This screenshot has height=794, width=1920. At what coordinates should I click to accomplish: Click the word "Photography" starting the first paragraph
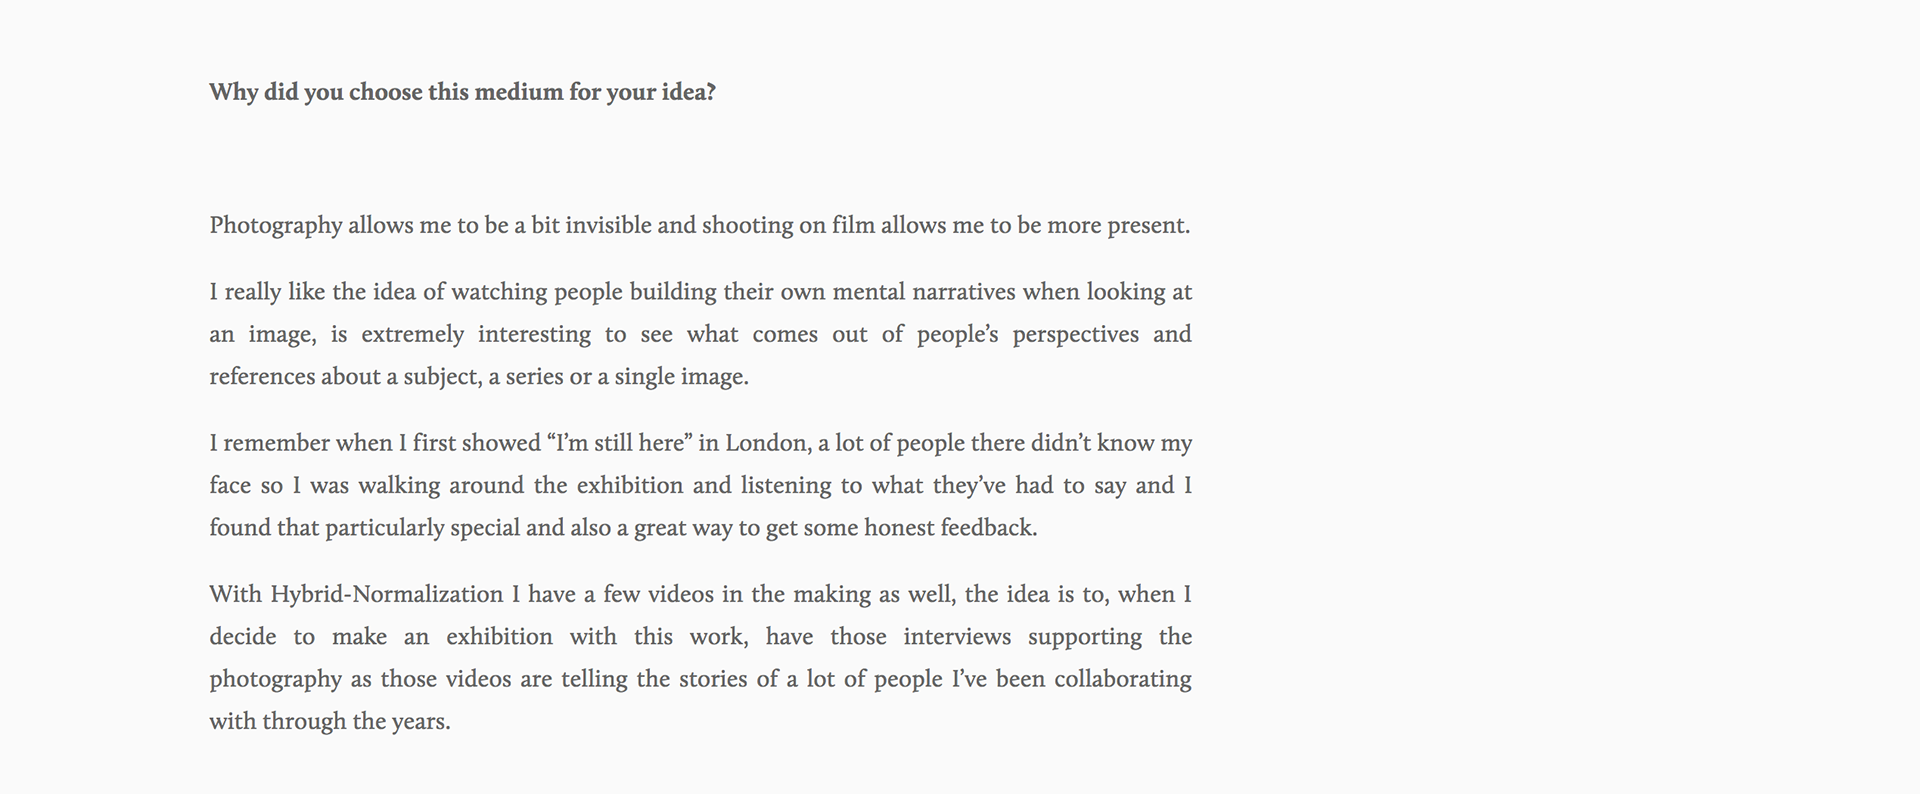click(275, 225)
